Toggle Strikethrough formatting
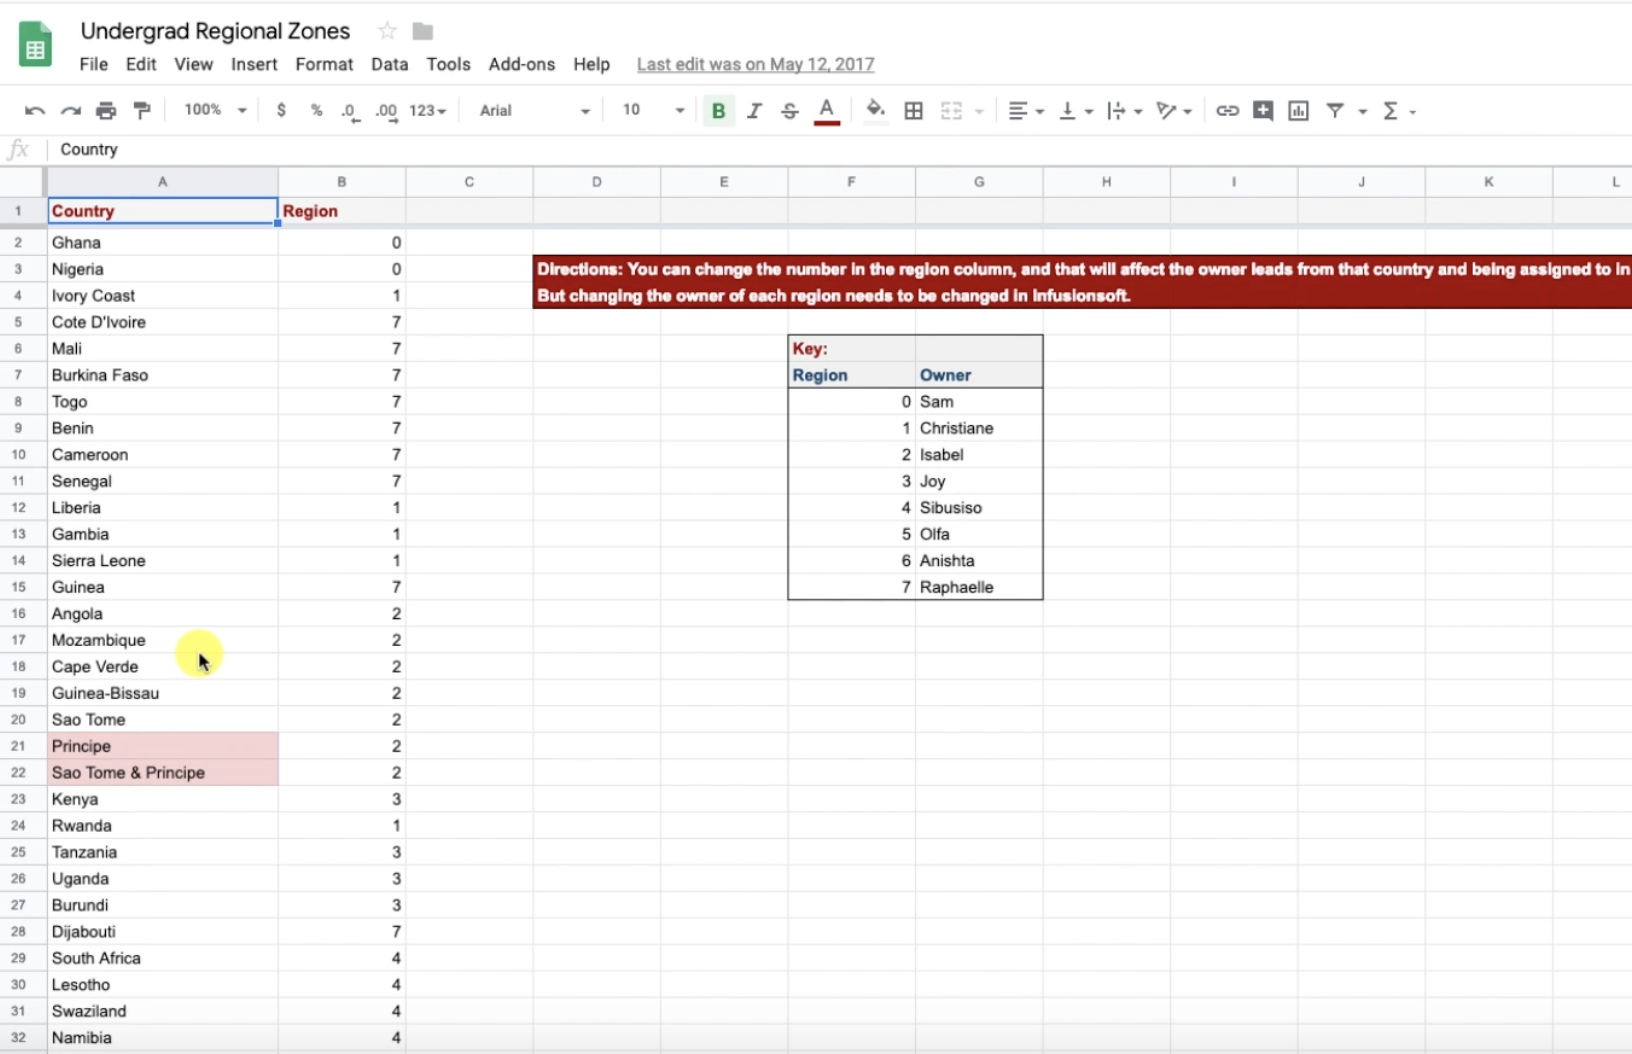The image size is (1632, 1054). coord(790,111)
